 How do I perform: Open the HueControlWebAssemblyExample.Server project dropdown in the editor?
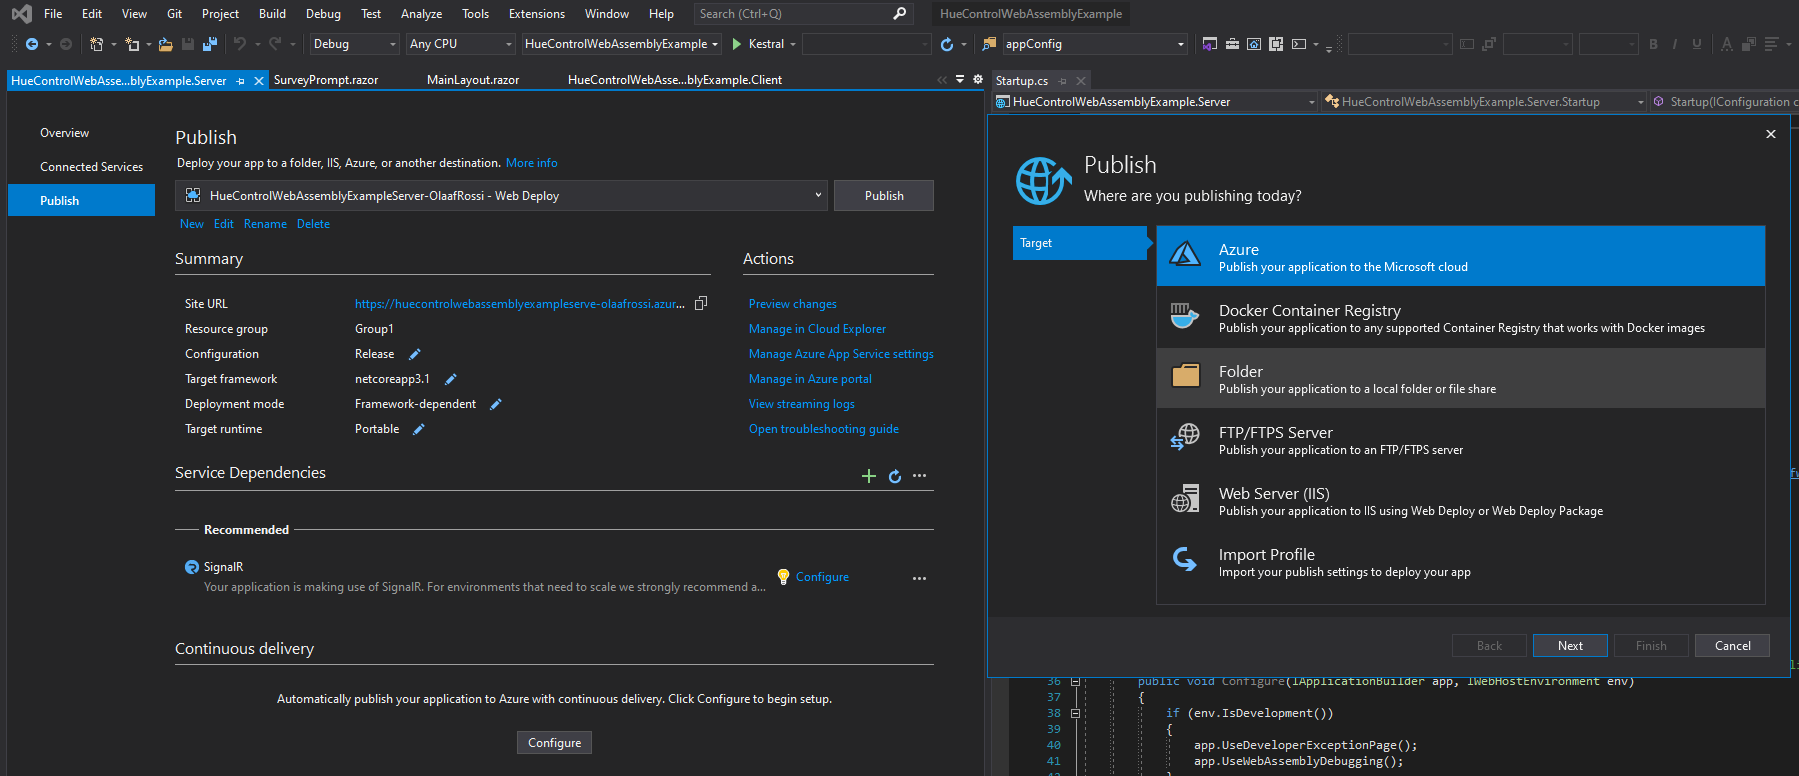tap(1156, 102)
